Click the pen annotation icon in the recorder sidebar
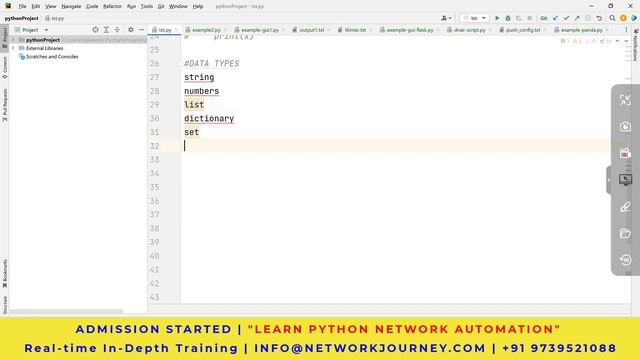 625,207
